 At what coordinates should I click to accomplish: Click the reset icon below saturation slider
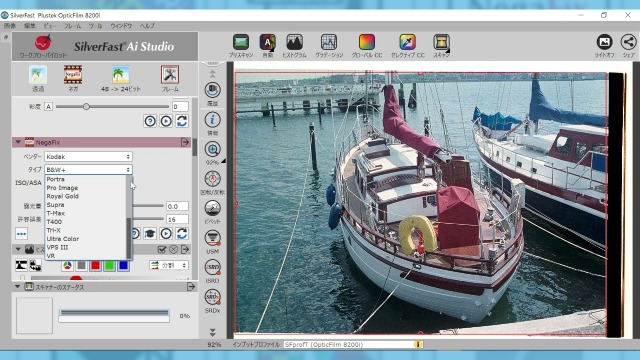click(182, 121)
